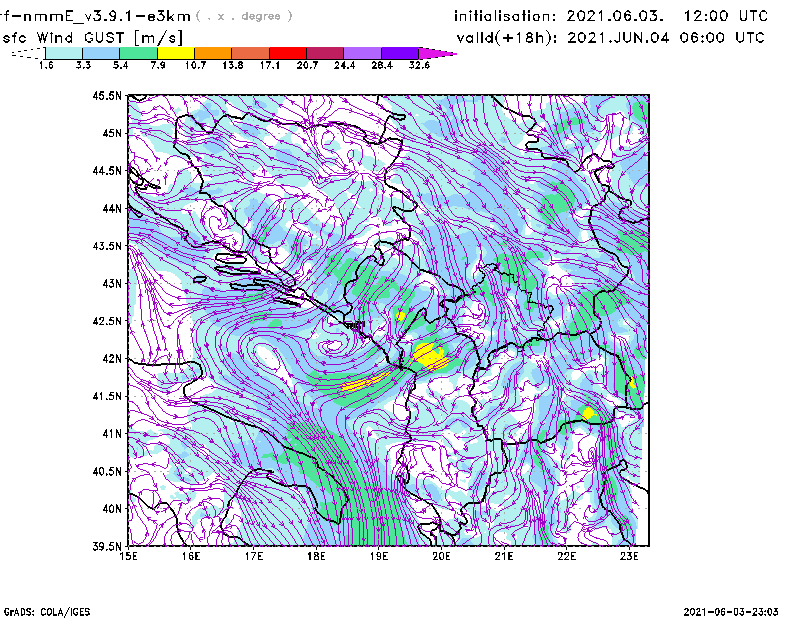Click the legend value 3.3
Screen dimensions: 800x618
[x=83, y=65]
